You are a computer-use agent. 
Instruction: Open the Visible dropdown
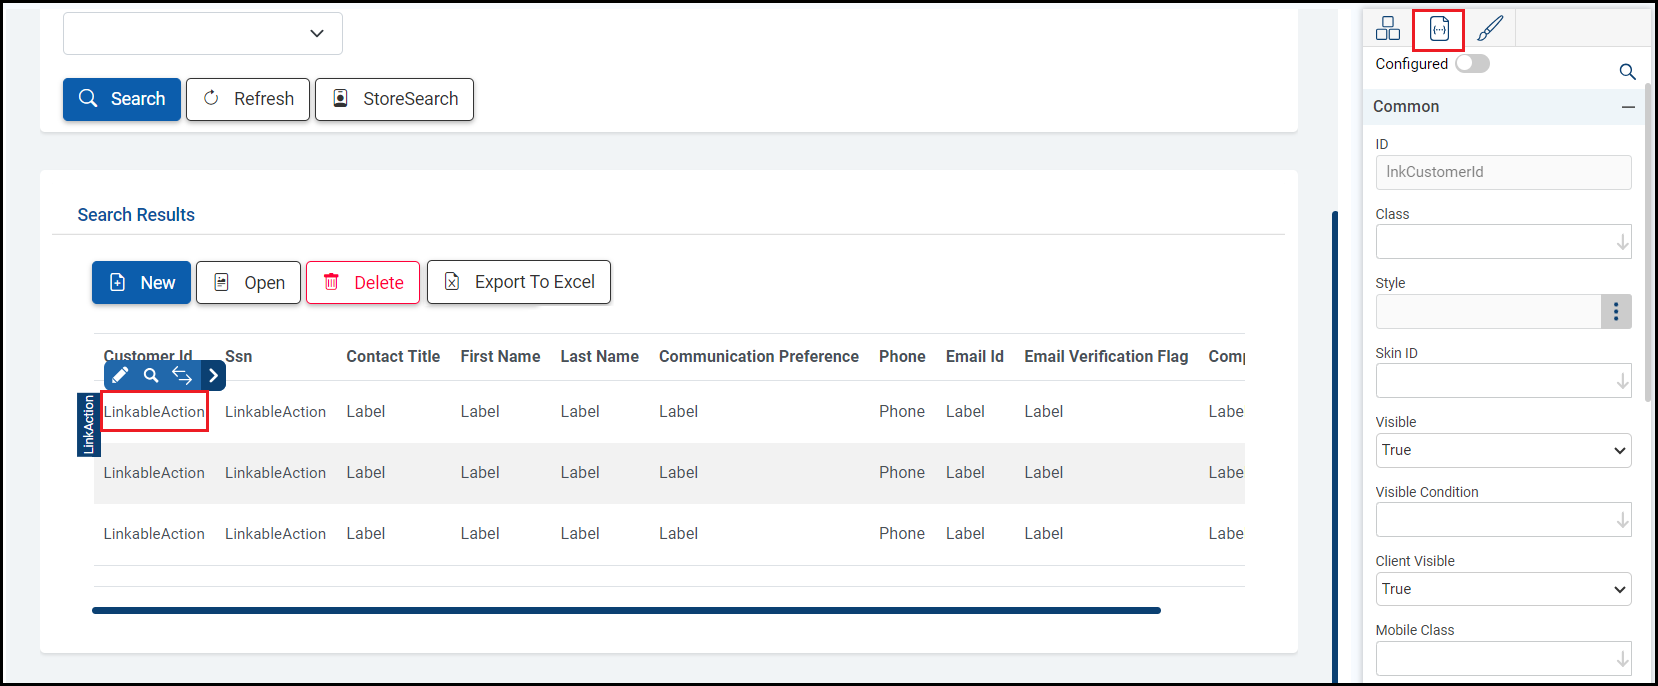pyautogui.click(x=1503, y=450)
